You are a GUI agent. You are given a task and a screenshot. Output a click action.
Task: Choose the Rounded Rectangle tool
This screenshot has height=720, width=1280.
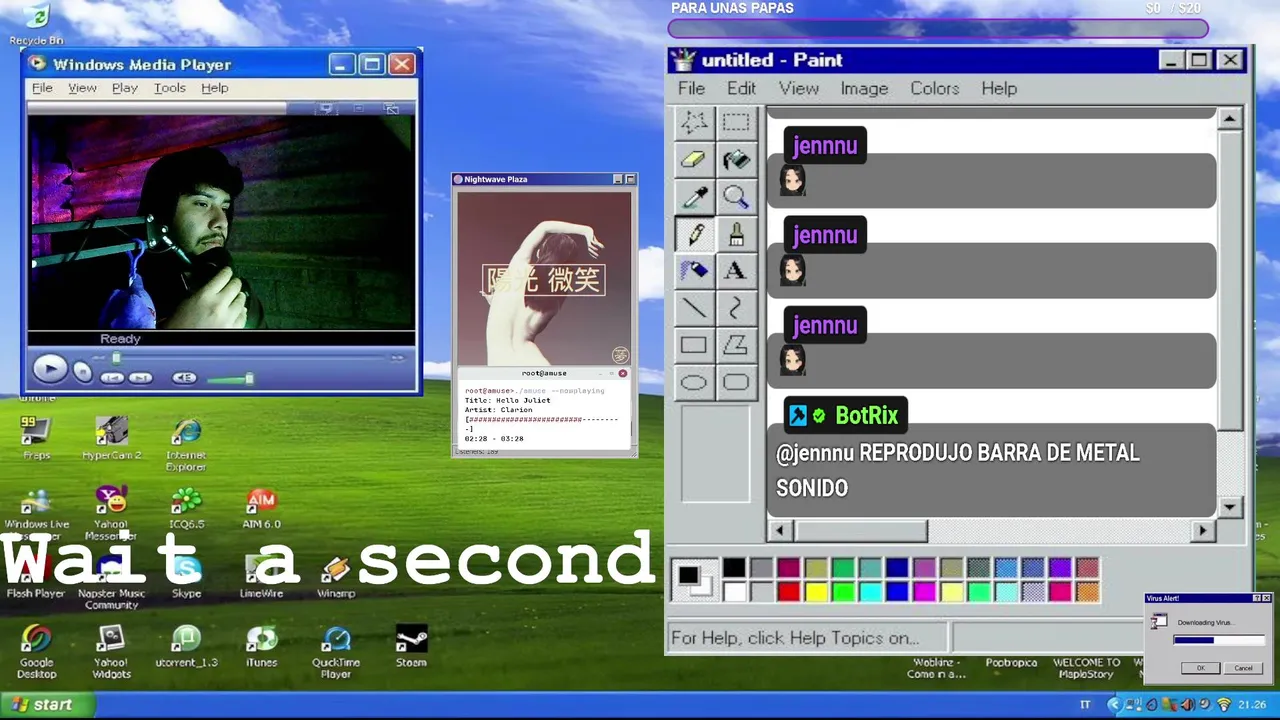[736, 382]
